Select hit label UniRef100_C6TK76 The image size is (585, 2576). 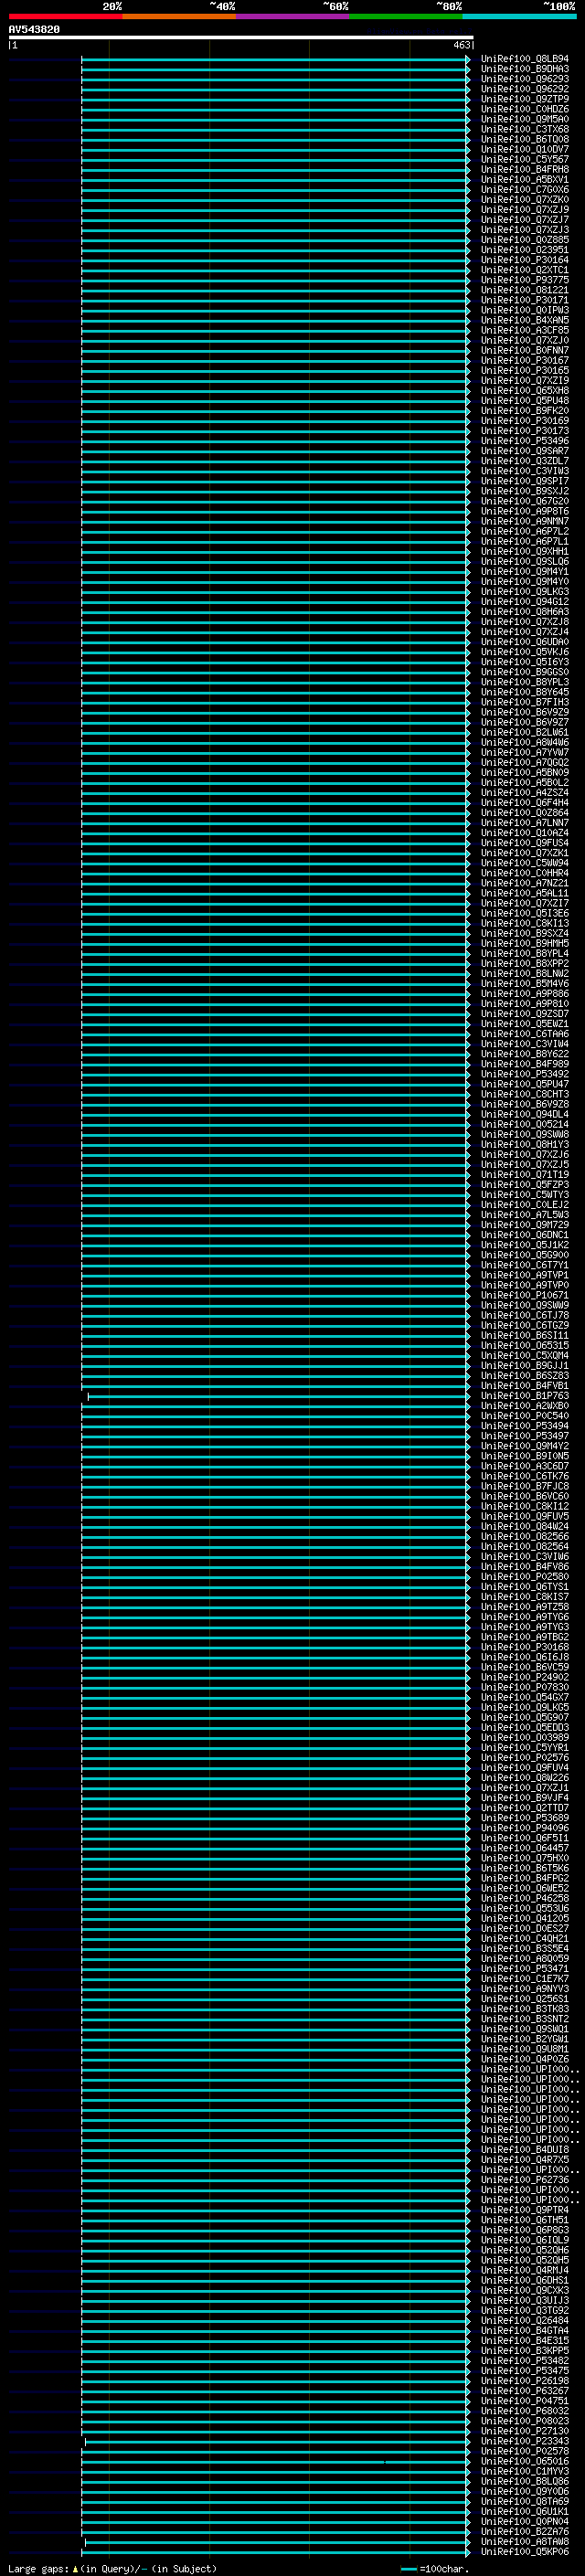pyautogui.click(x=524, y=1476)
